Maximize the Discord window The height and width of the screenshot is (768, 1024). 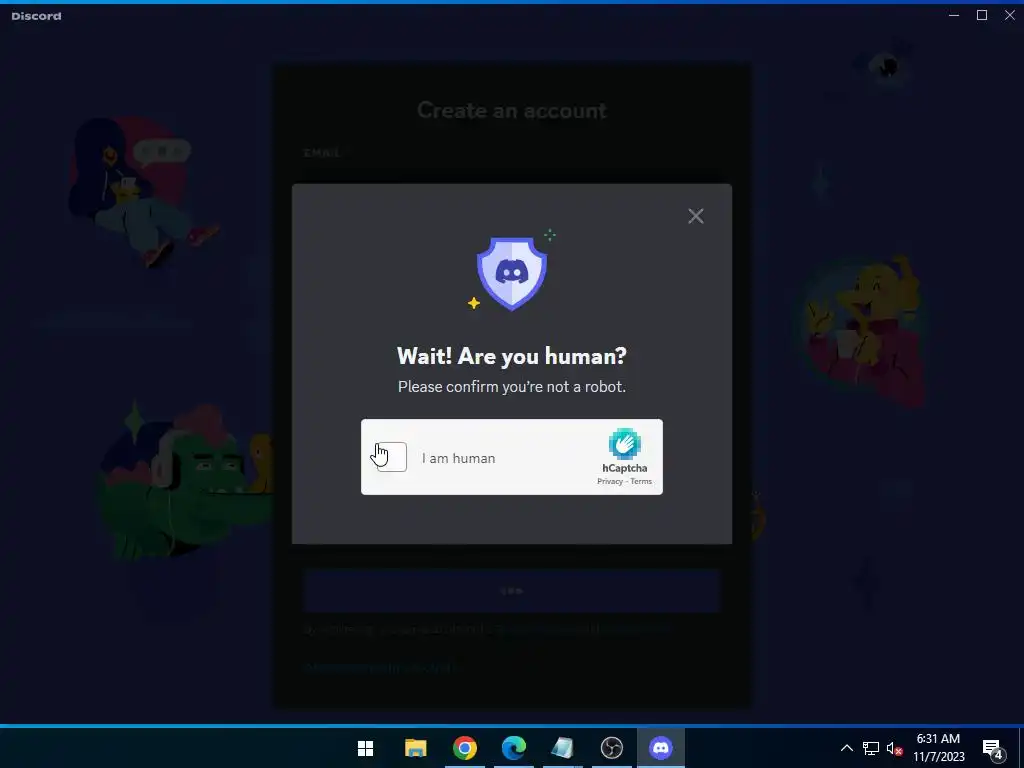(982, 15)
